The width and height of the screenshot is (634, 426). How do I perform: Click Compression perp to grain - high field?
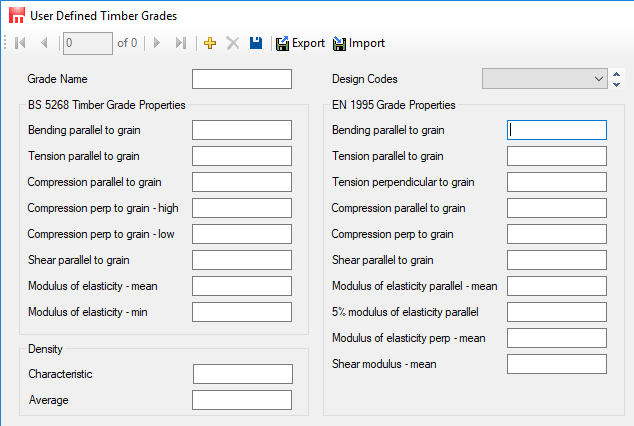tap(242, 208)
